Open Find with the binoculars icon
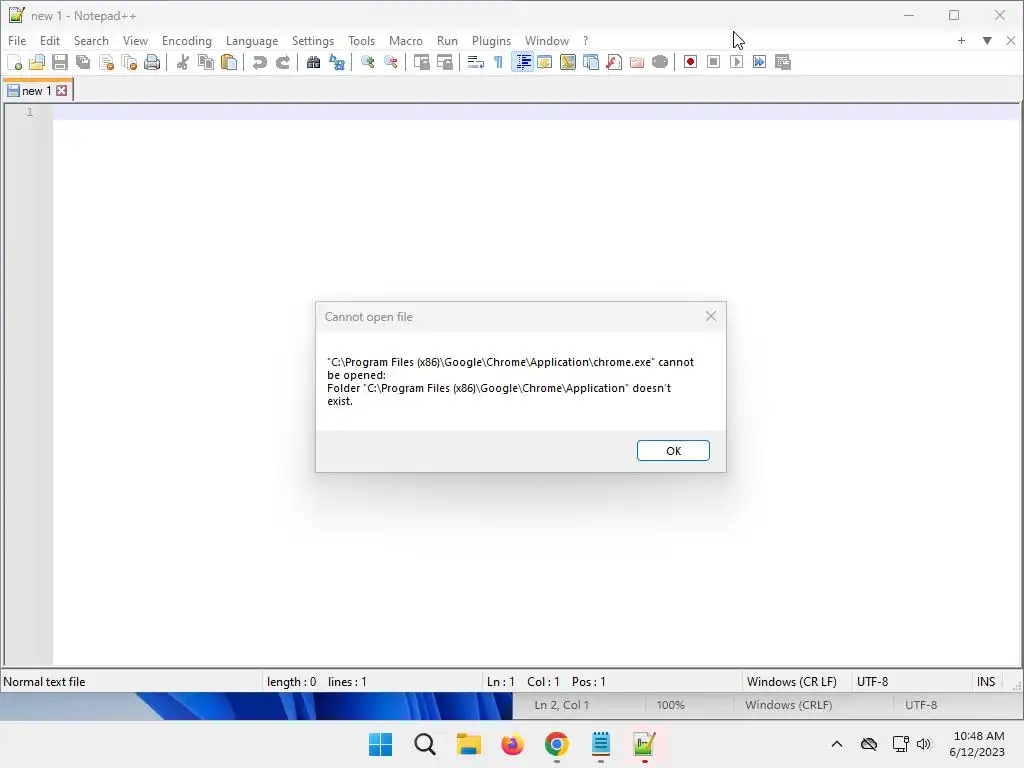 tap(313, 62)
